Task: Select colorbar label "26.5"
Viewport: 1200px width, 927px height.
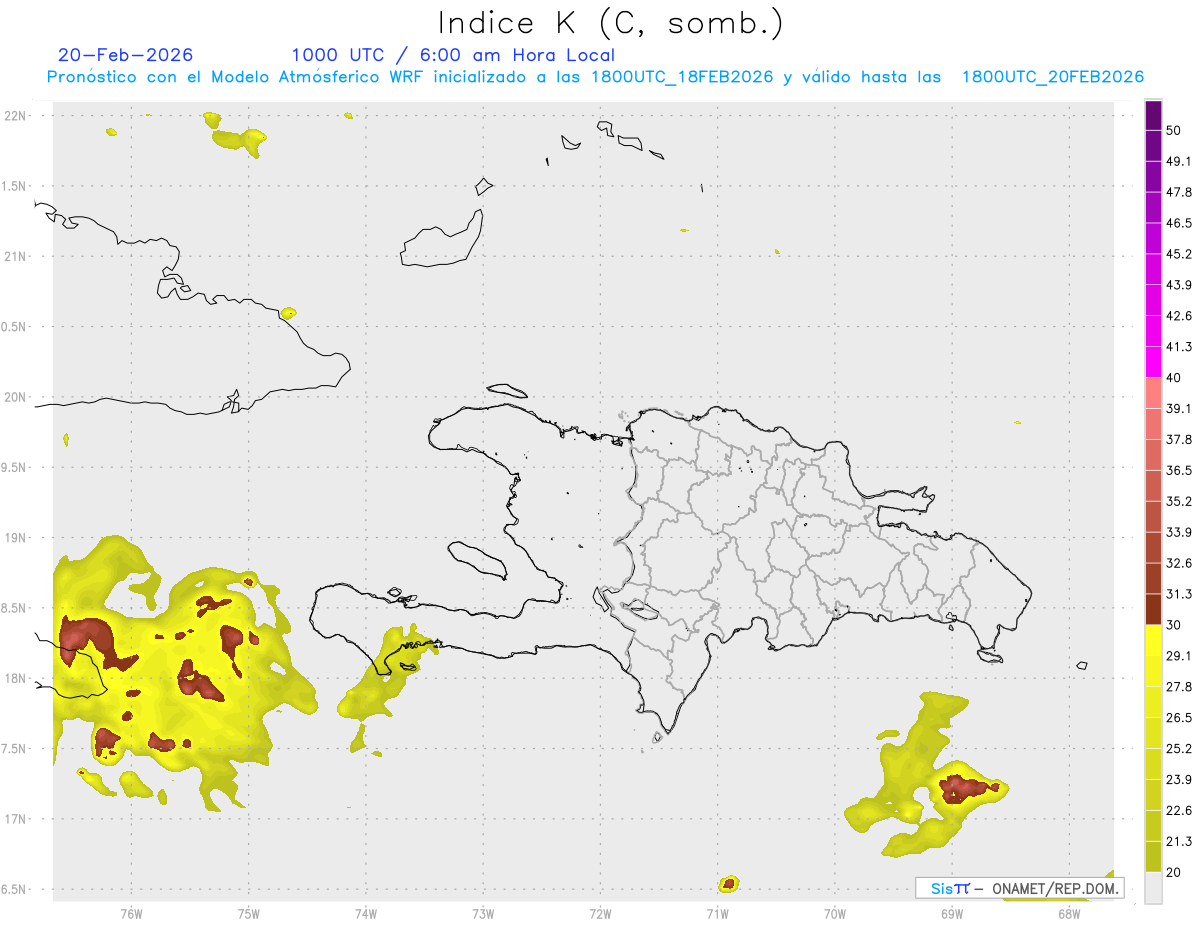Action: [1179, 718]
